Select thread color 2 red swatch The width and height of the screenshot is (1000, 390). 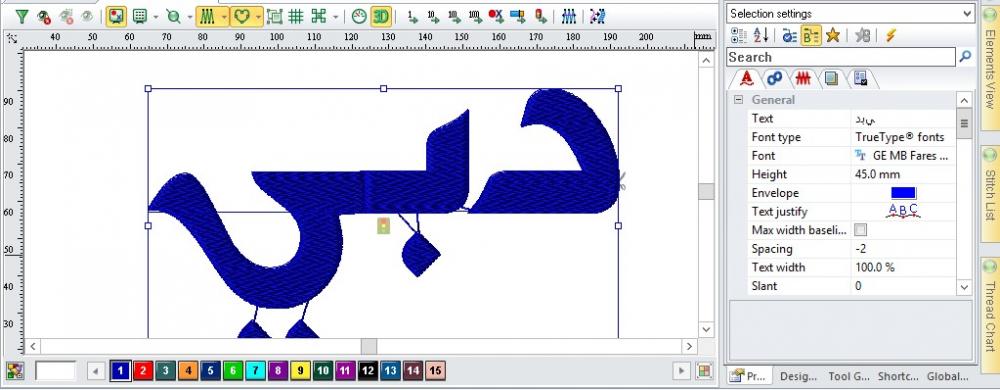[x=143, y=371]
